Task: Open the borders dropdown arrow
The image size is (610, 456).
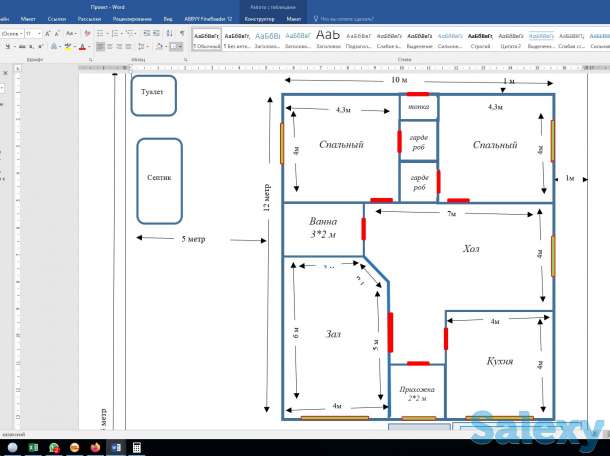Action: [x=181, y=46]
